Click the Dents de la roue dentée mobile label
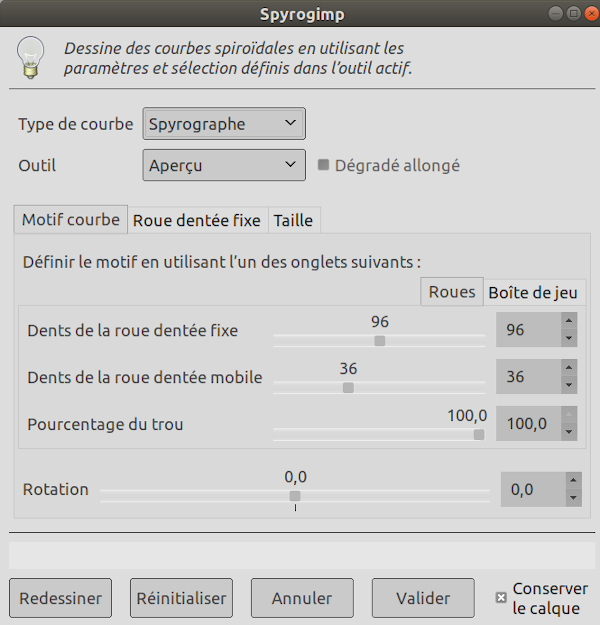This screenshot has height=625, width=600. click(145, 377)
